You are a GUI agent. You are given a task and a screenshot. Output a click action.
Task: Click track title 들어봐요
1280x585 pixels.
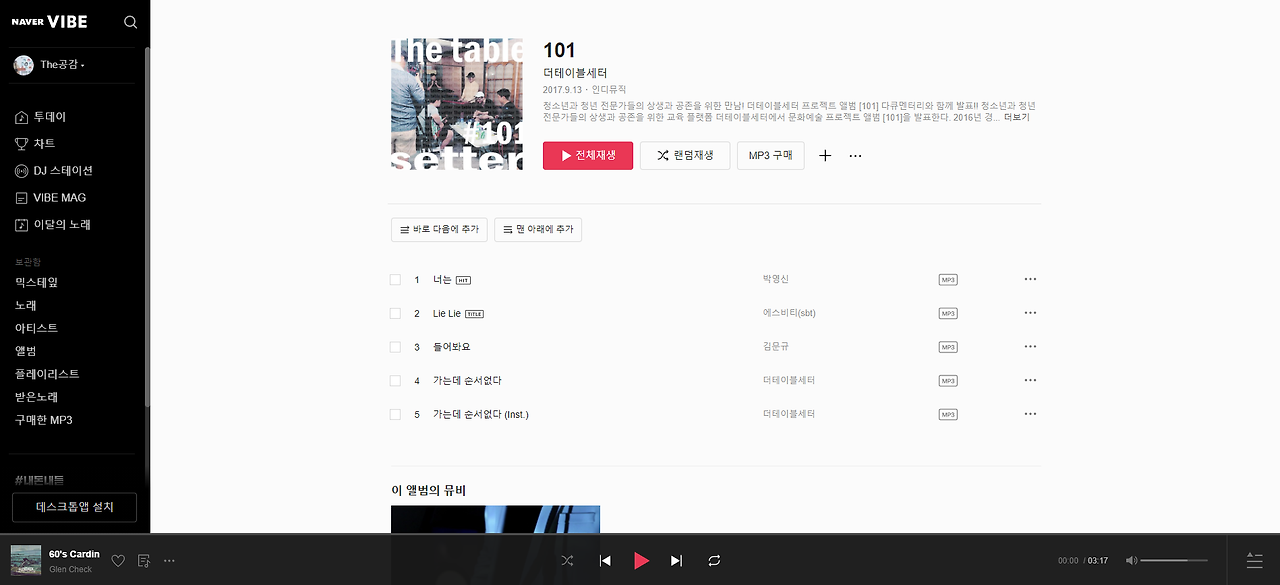click(451, 347)
